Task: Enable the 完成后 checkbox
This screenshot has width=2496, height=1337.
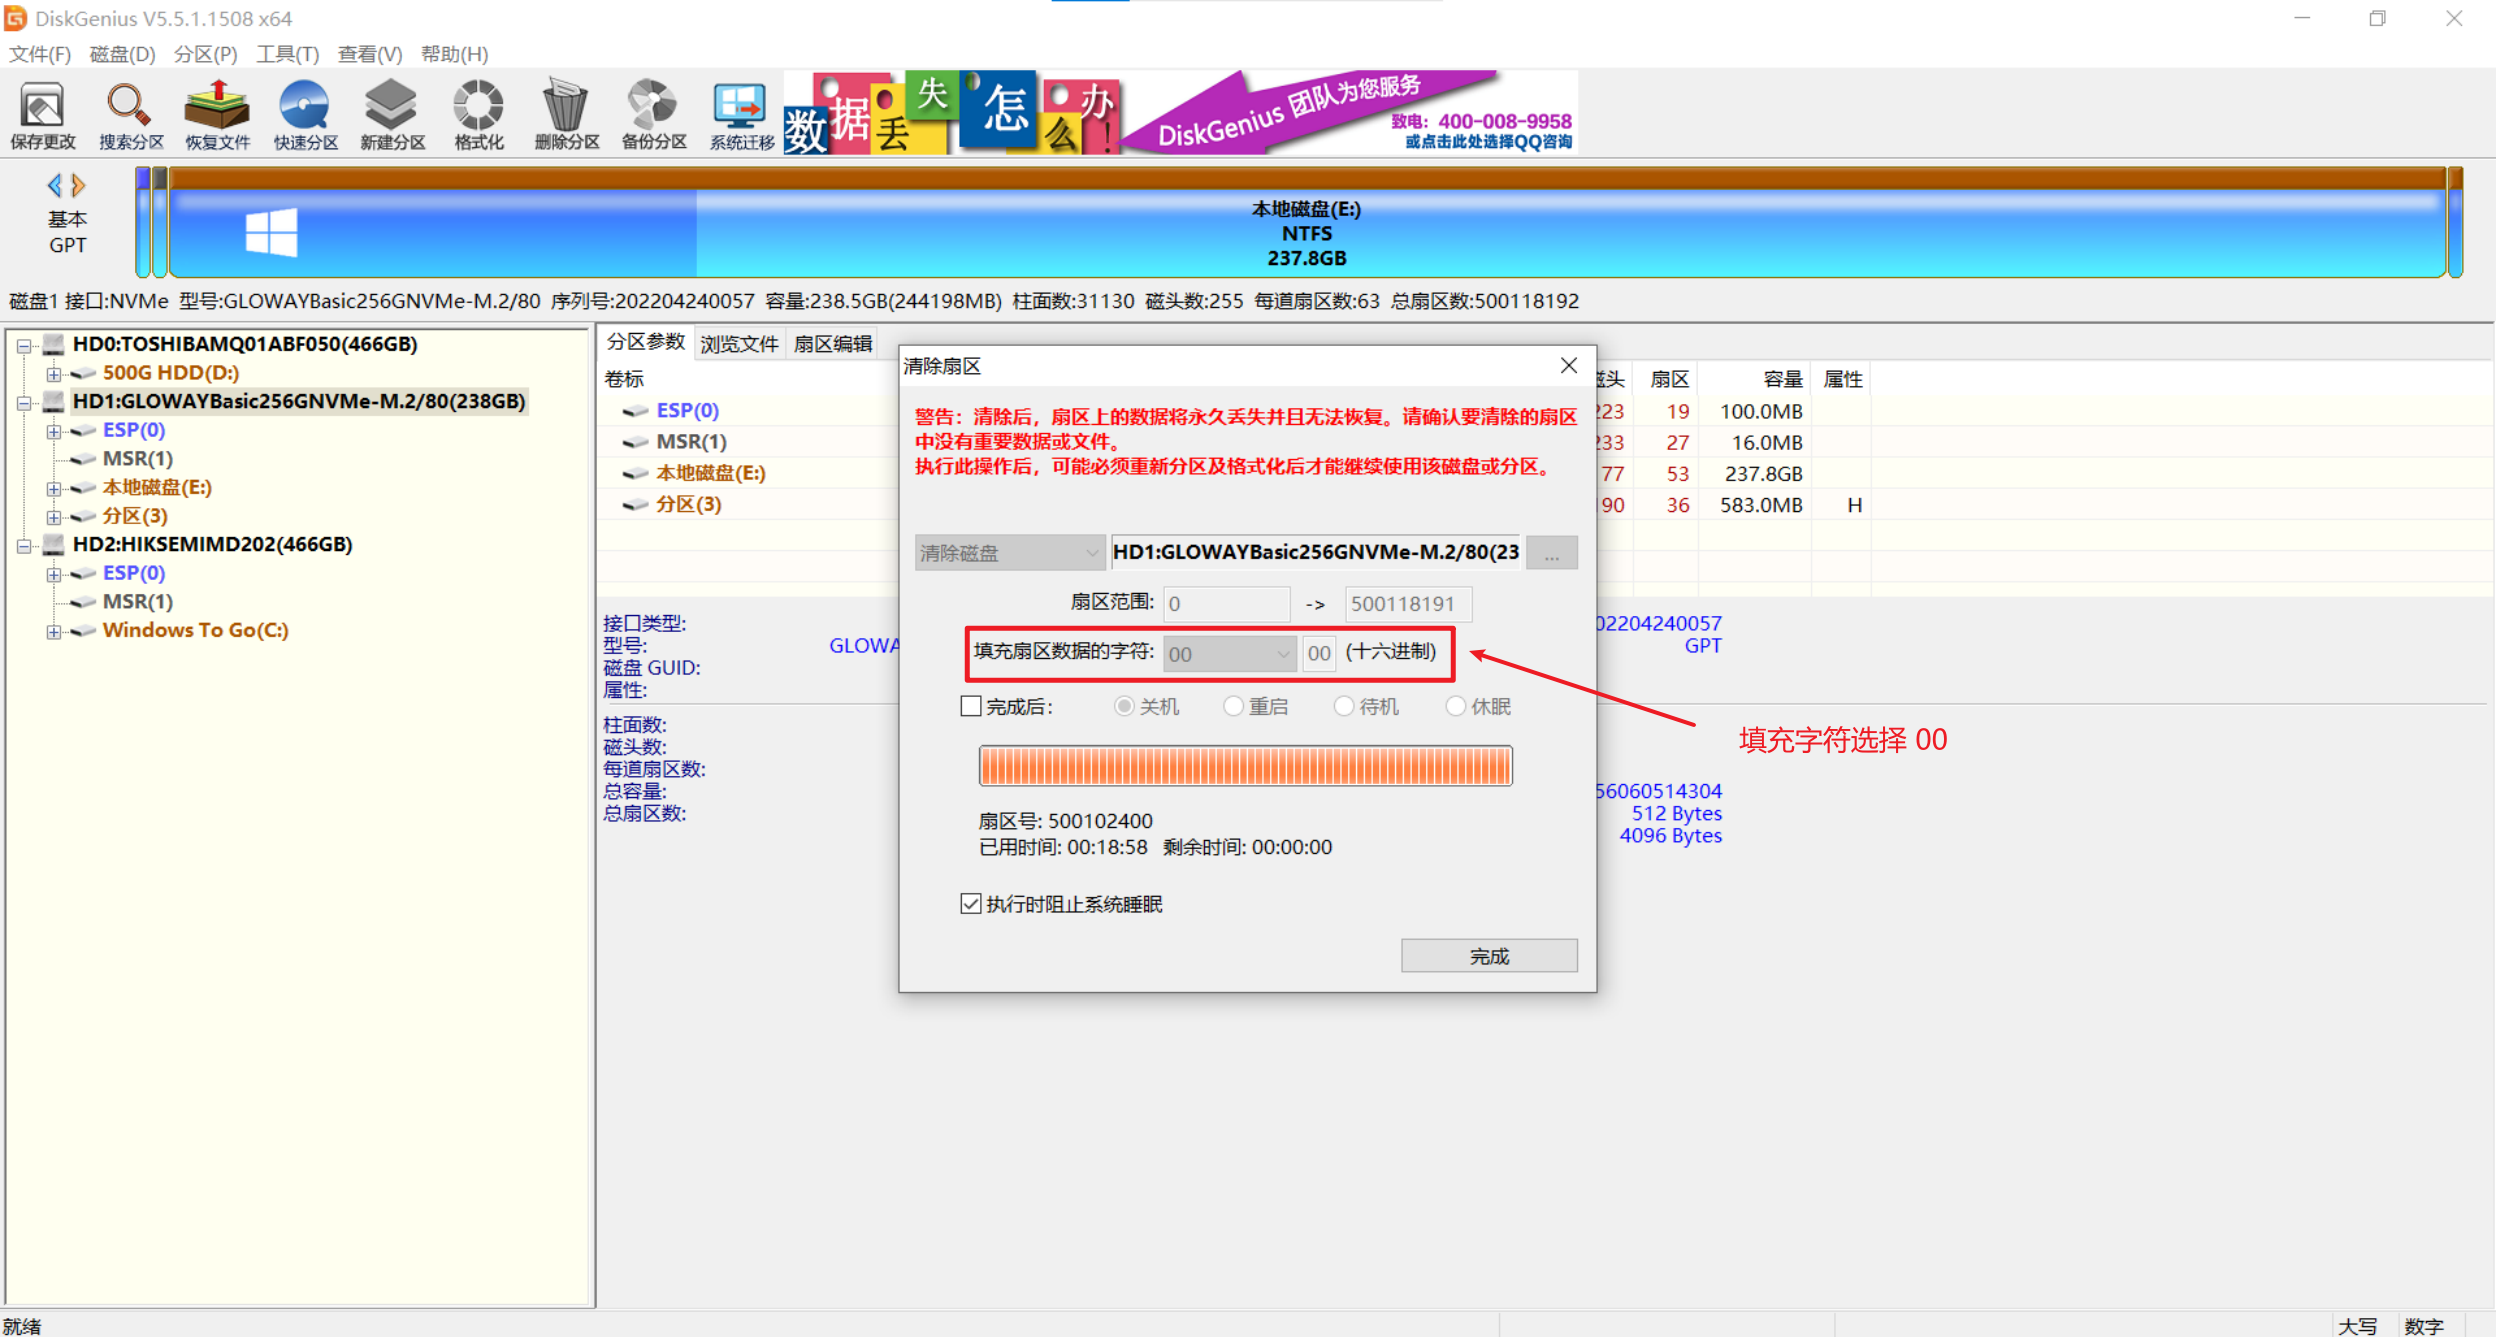Action: [971, 706]
